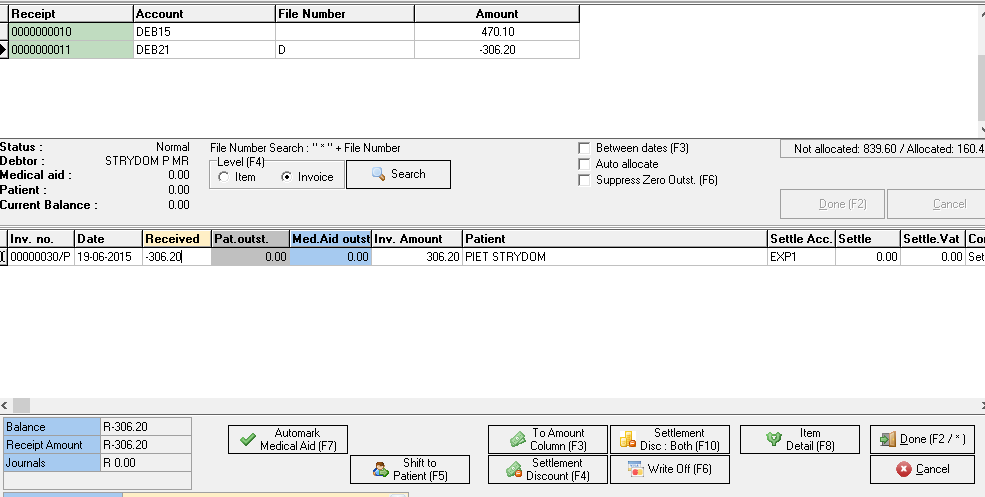985x497 pixels.
Task: Click the Med.Aid outst column header
Action: tap(330, 239)
